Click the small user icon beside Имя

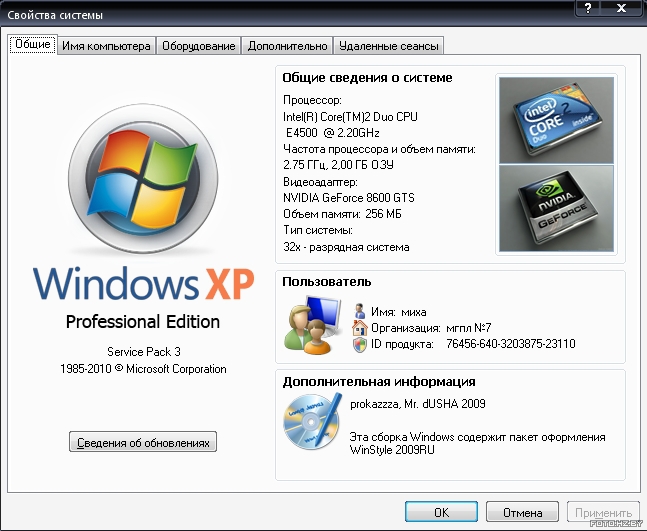[359, 311]
